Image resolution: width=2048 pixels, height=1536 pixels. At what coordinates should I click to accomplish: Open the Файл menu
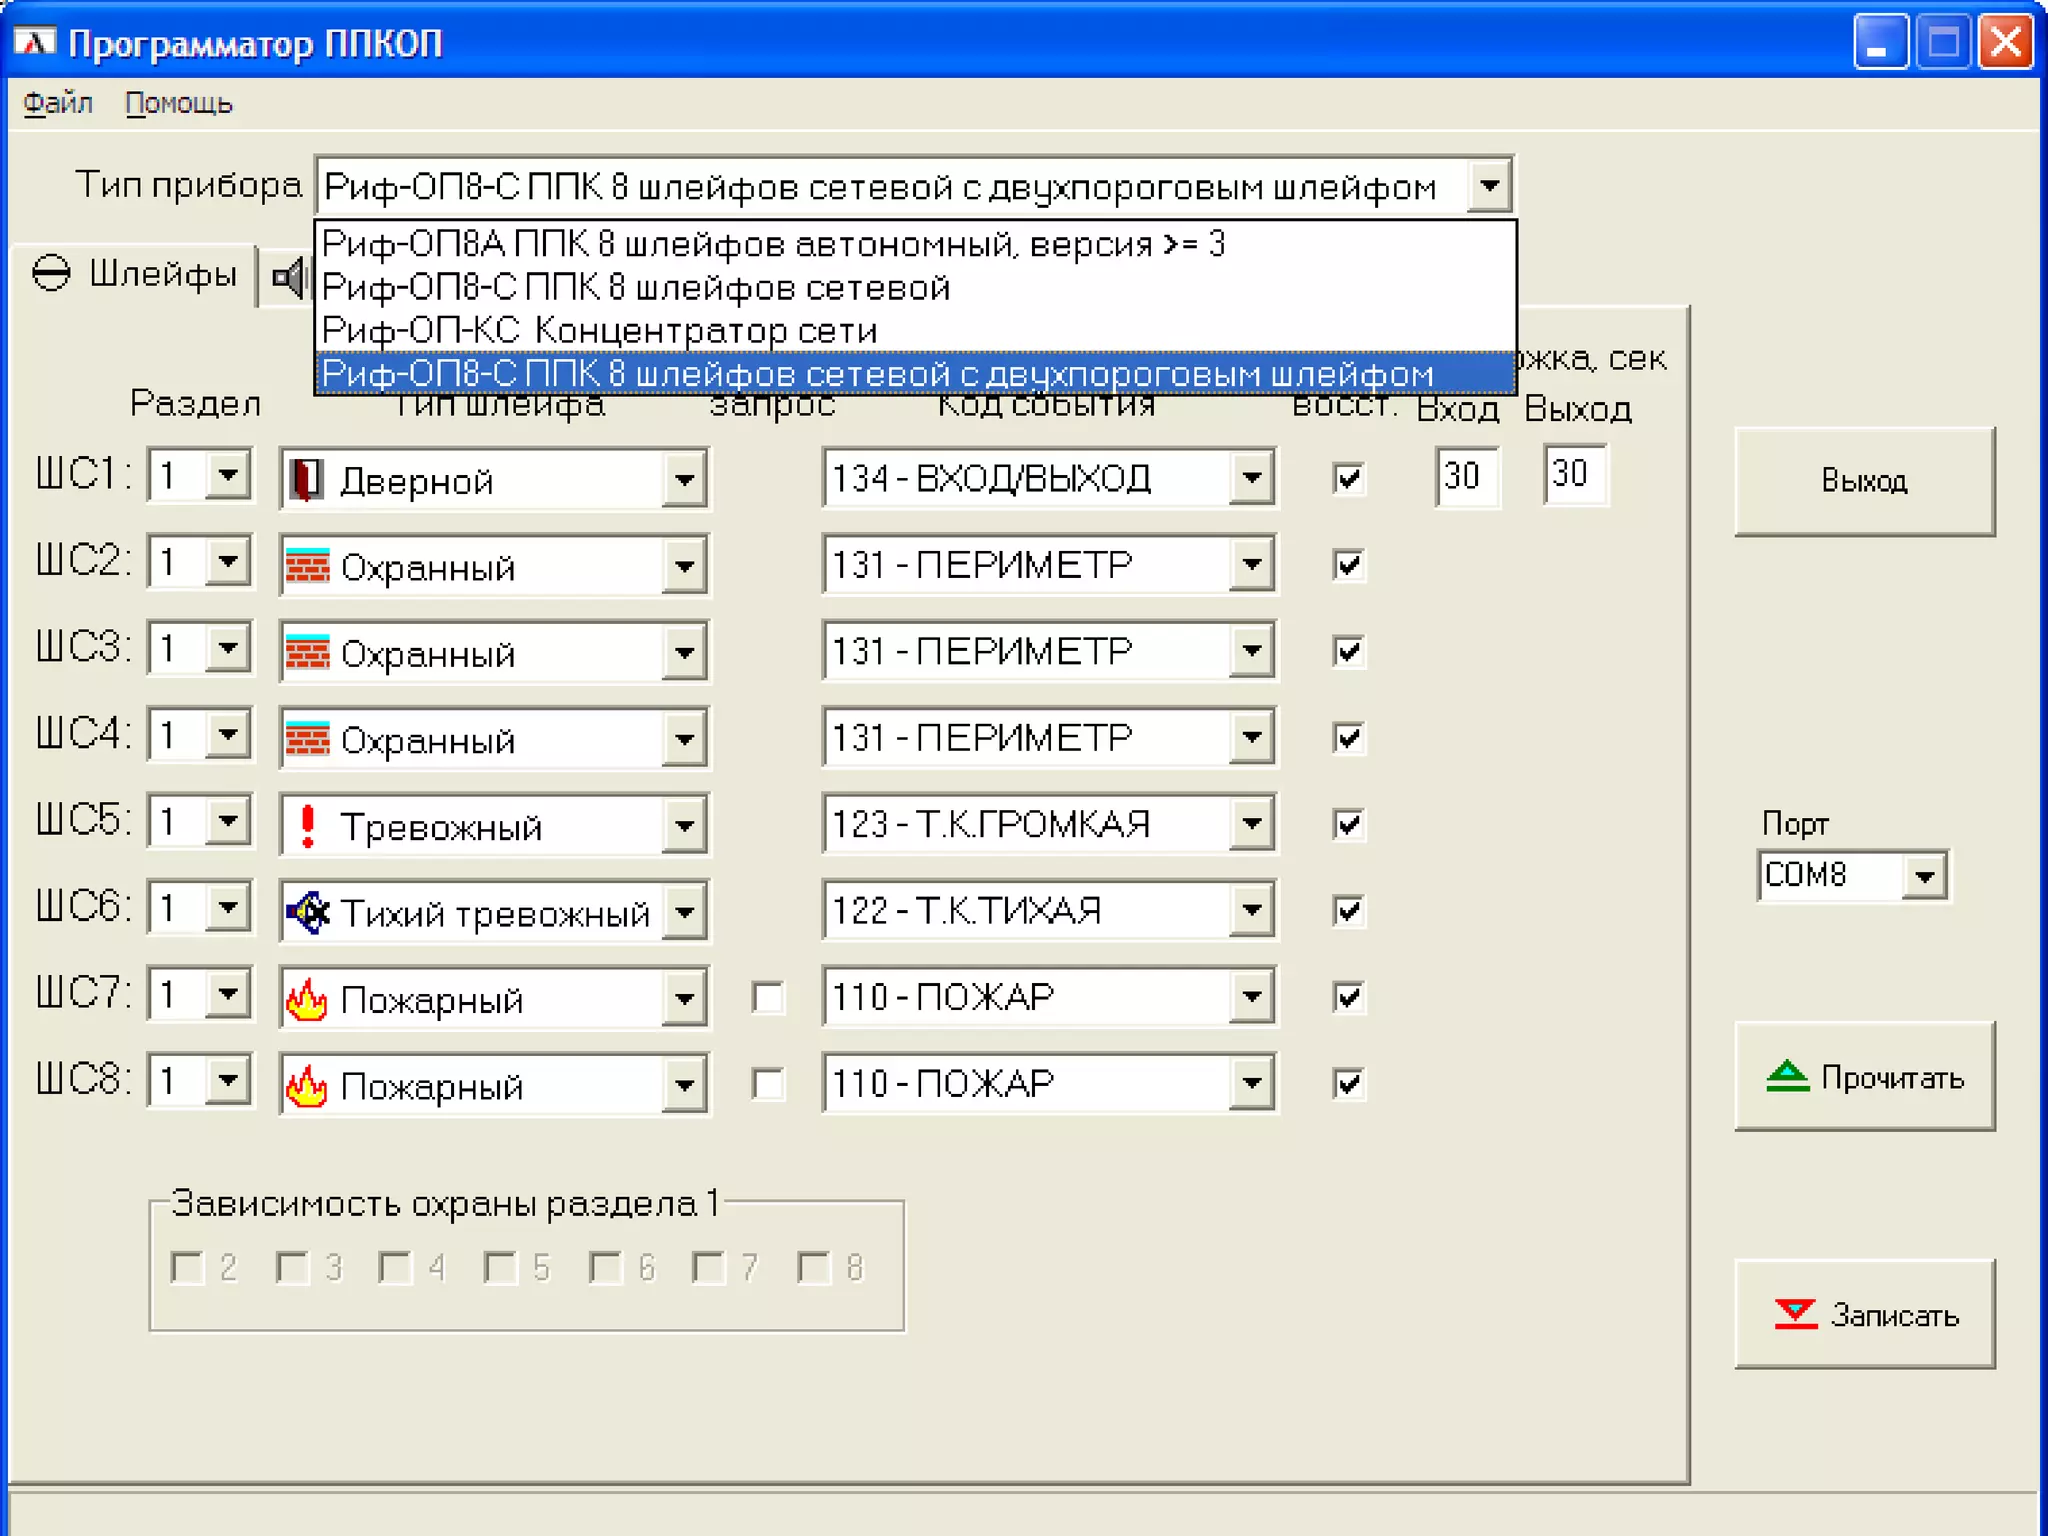(x=57, y=103)
